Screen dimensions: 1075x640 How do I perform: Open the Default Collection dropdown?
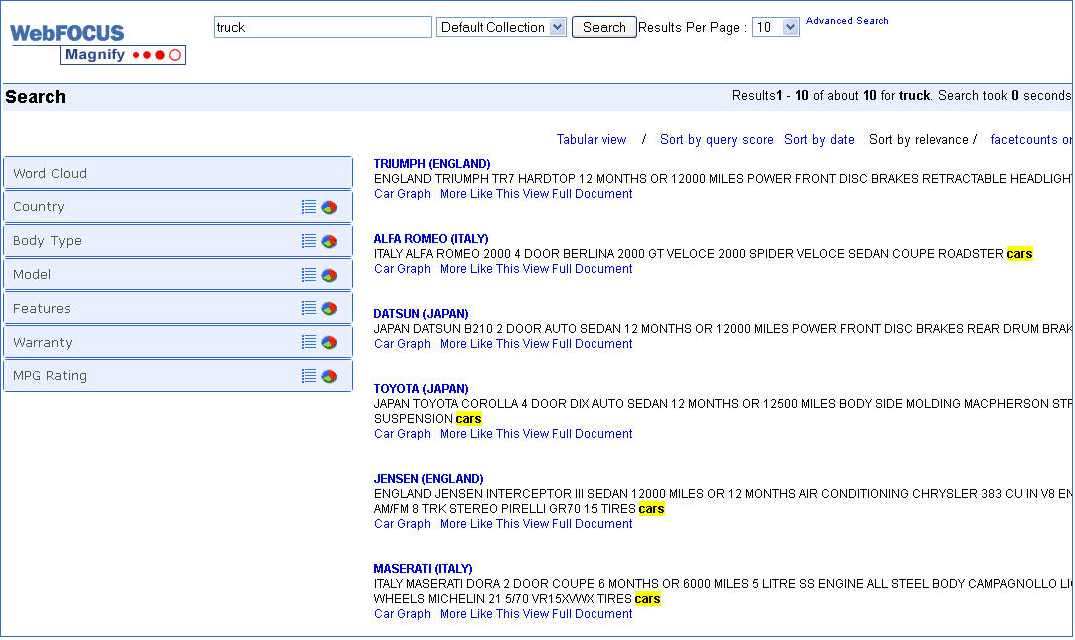point(501,27)
